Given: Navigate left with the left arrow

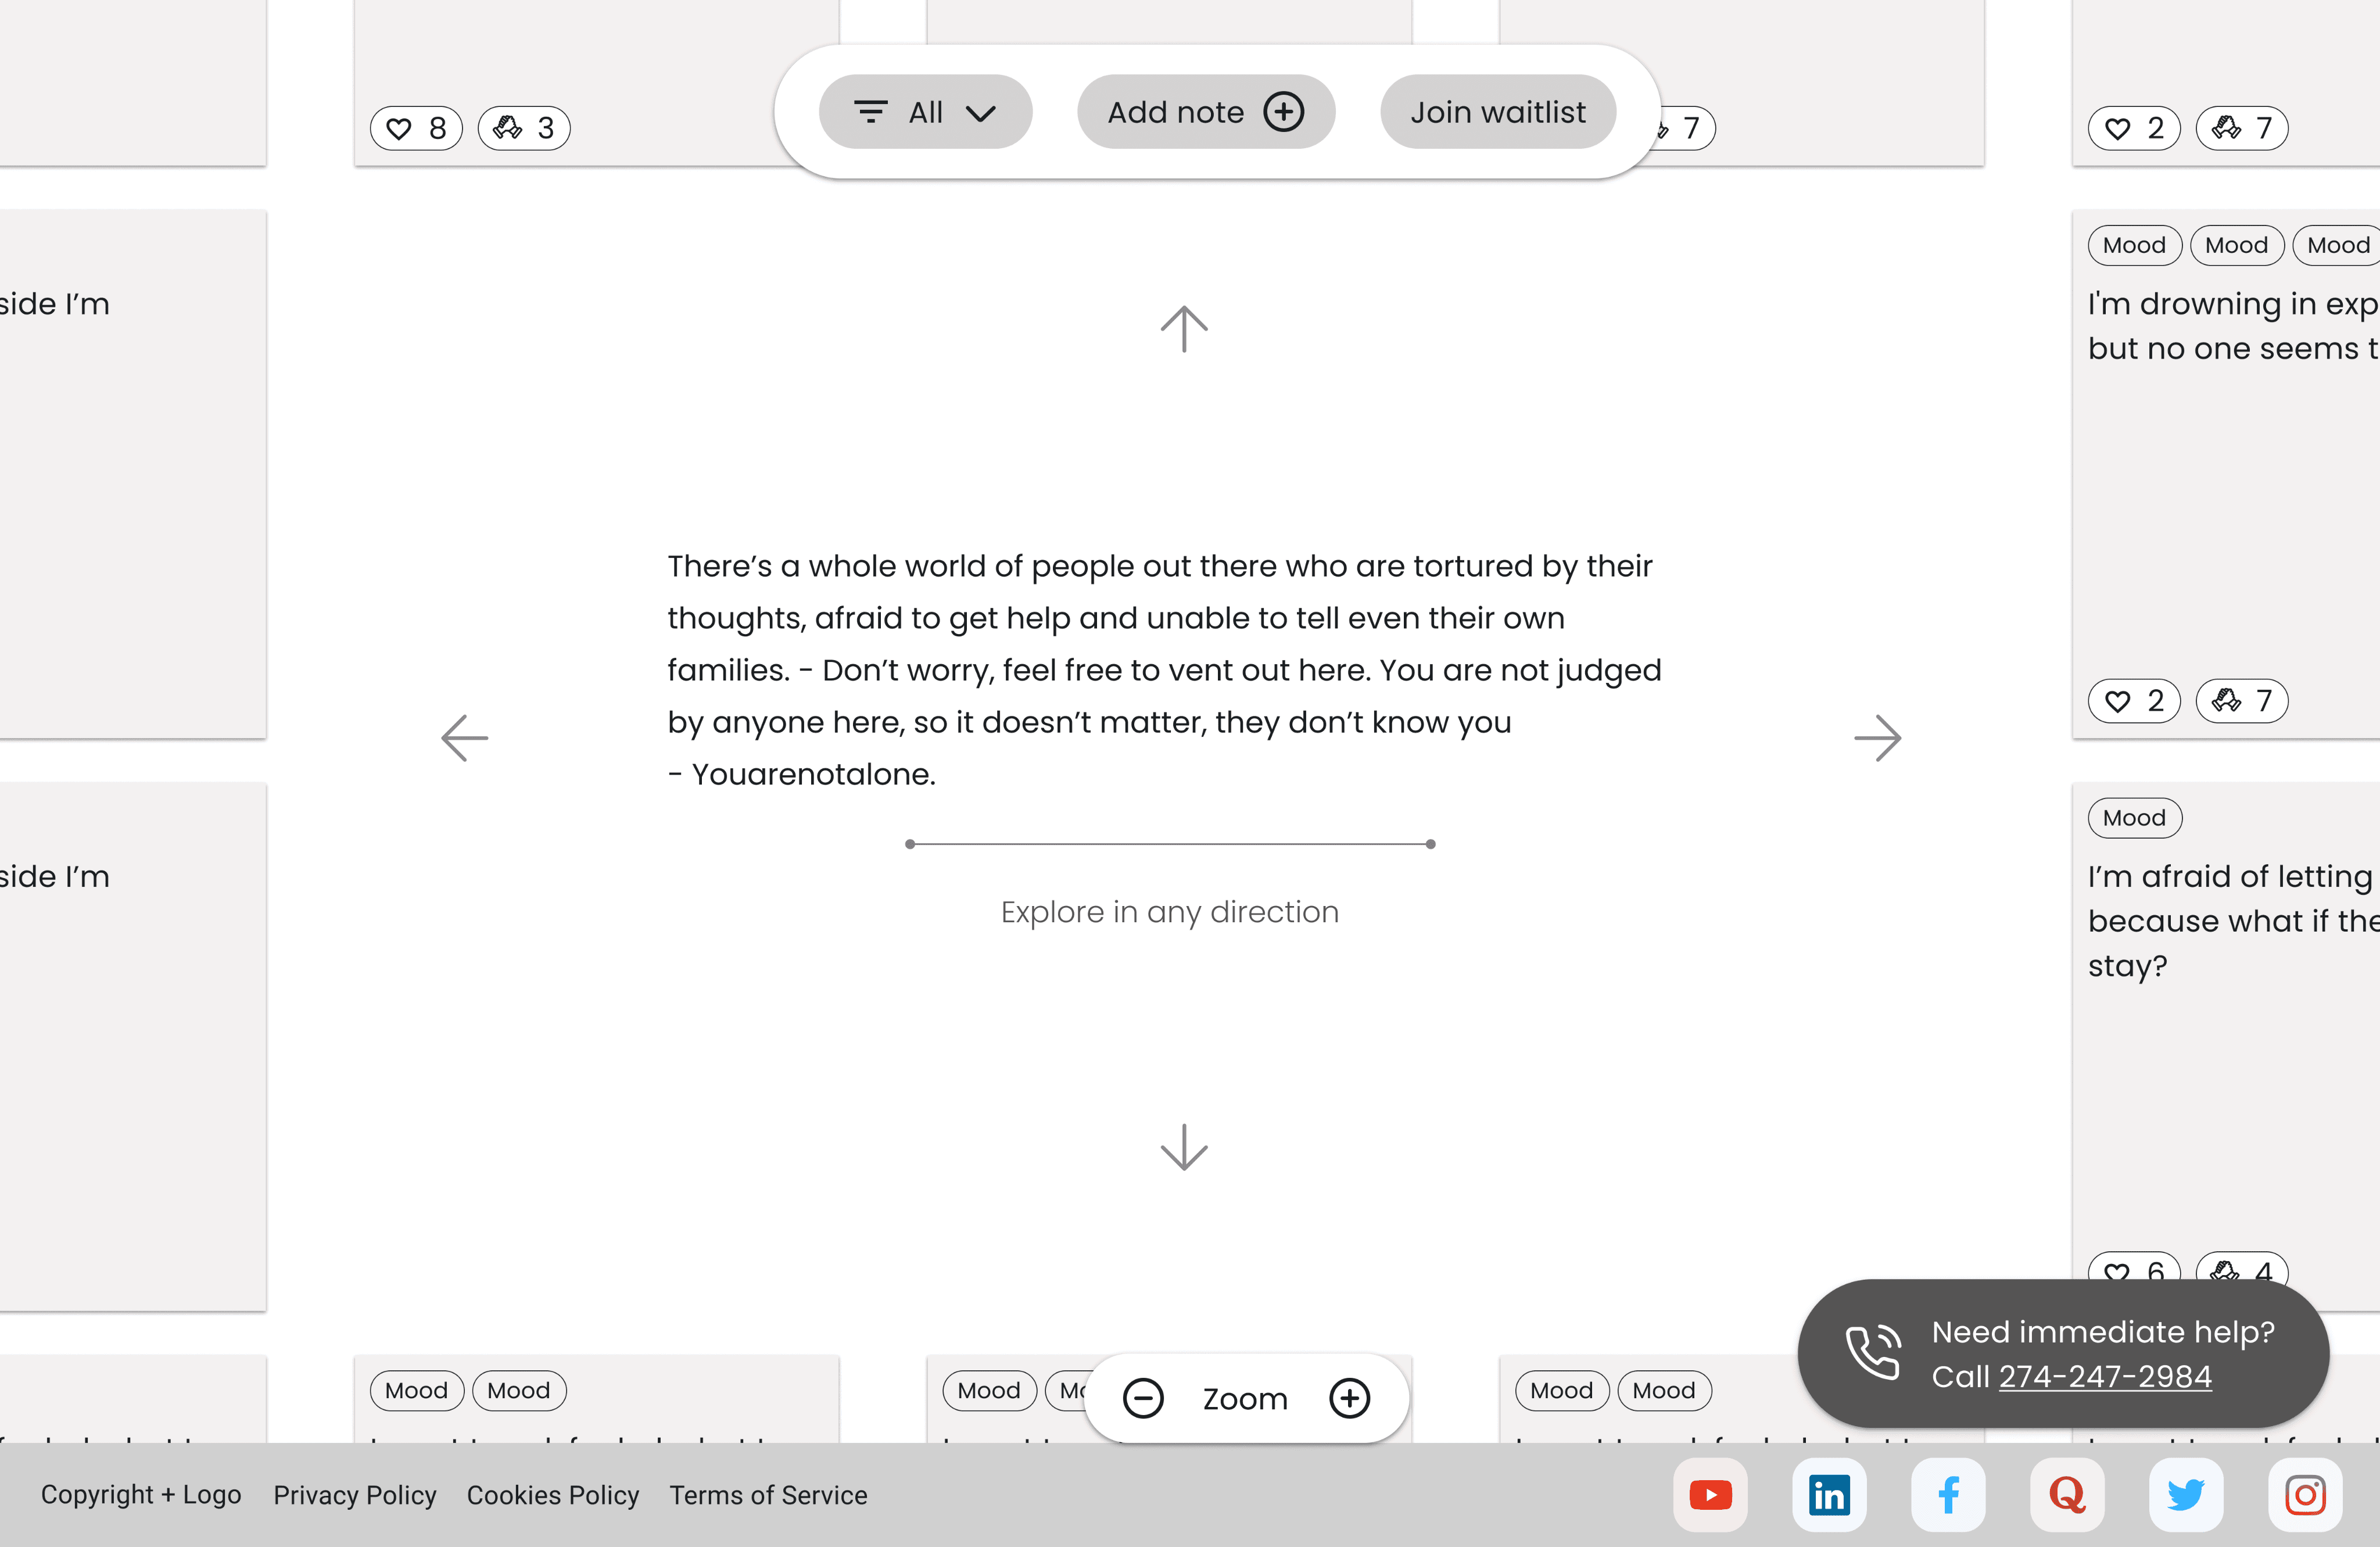Looking at the screenshot, I should tap(465, 738).
